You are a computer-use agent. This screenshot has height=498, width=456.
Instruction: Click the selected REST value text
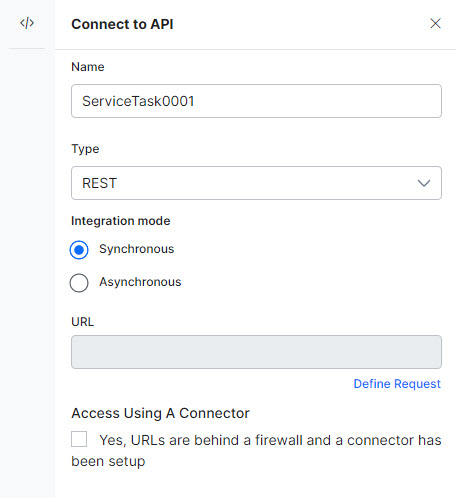pyautogui.click(x=99, y=183)
